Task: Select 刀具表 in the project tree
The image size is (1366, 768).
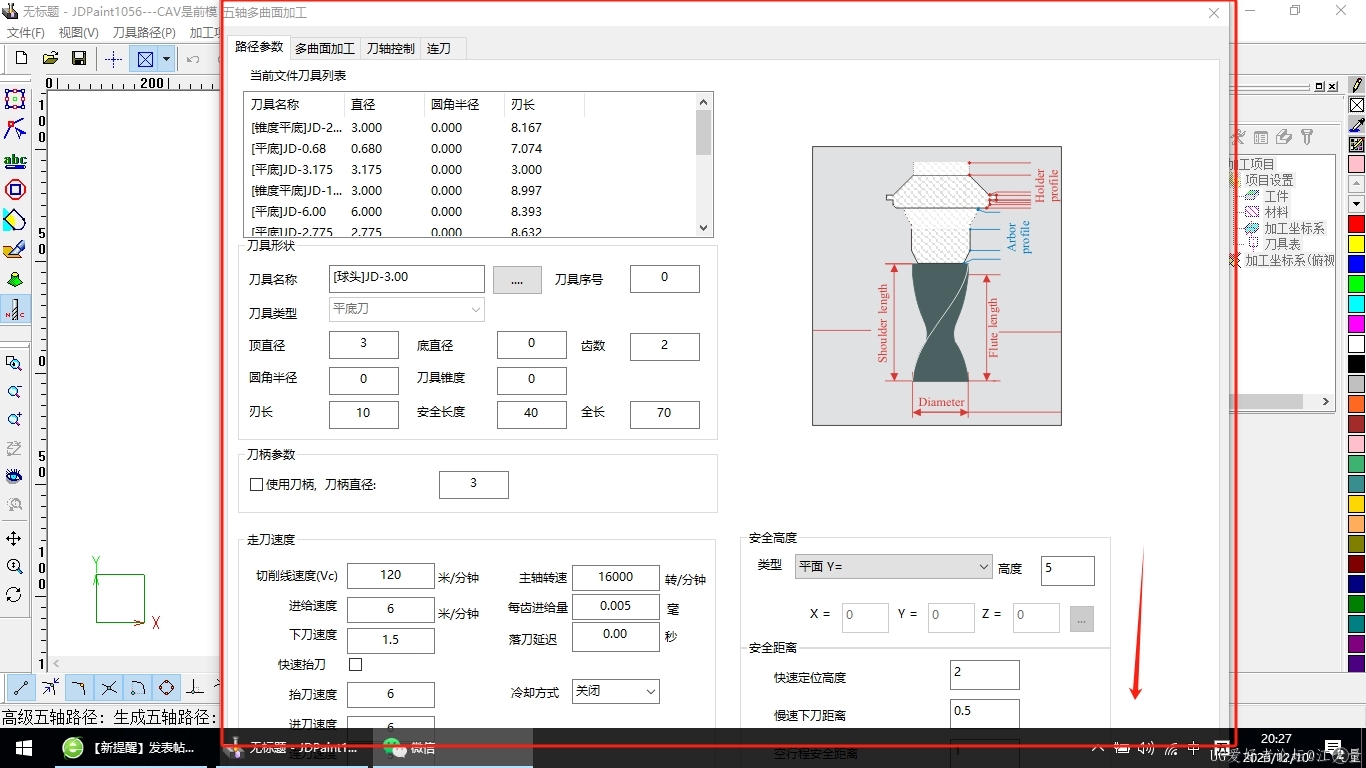Action: click(1283, 243)
